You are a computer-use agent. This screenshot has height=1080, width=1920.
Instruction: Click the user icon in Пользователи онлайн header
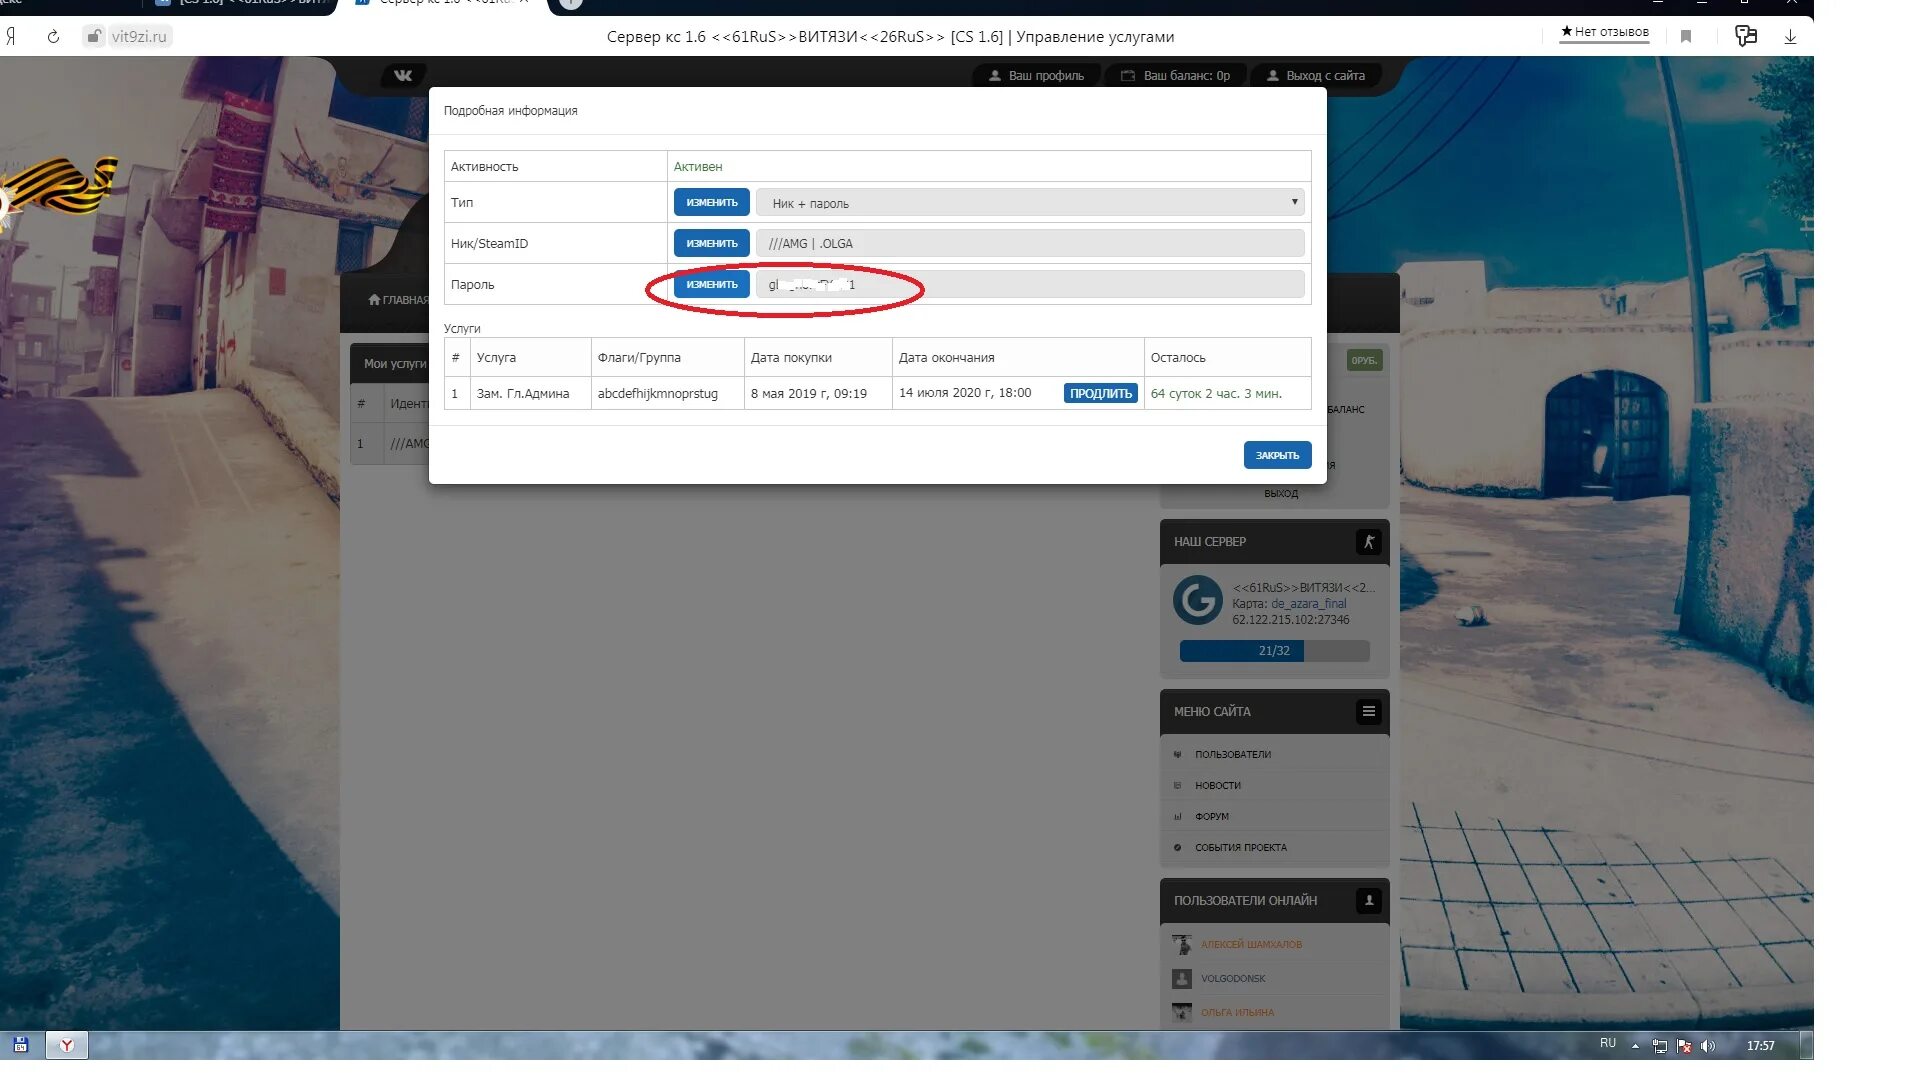point(1368,901)
